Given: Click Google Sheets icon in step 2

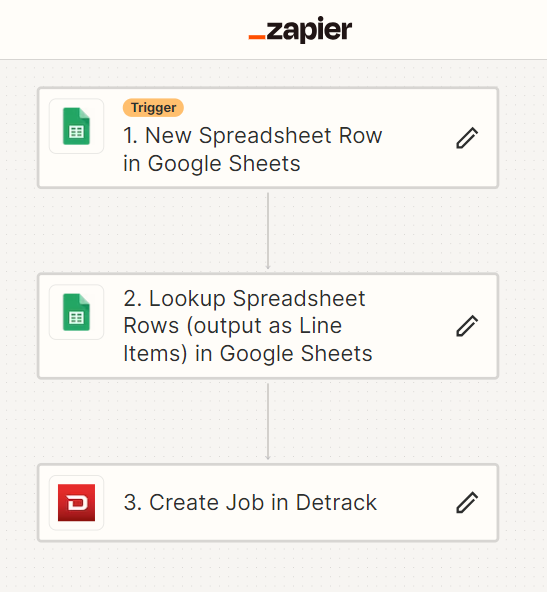Looking at the screenshot, I should [76, 312].
